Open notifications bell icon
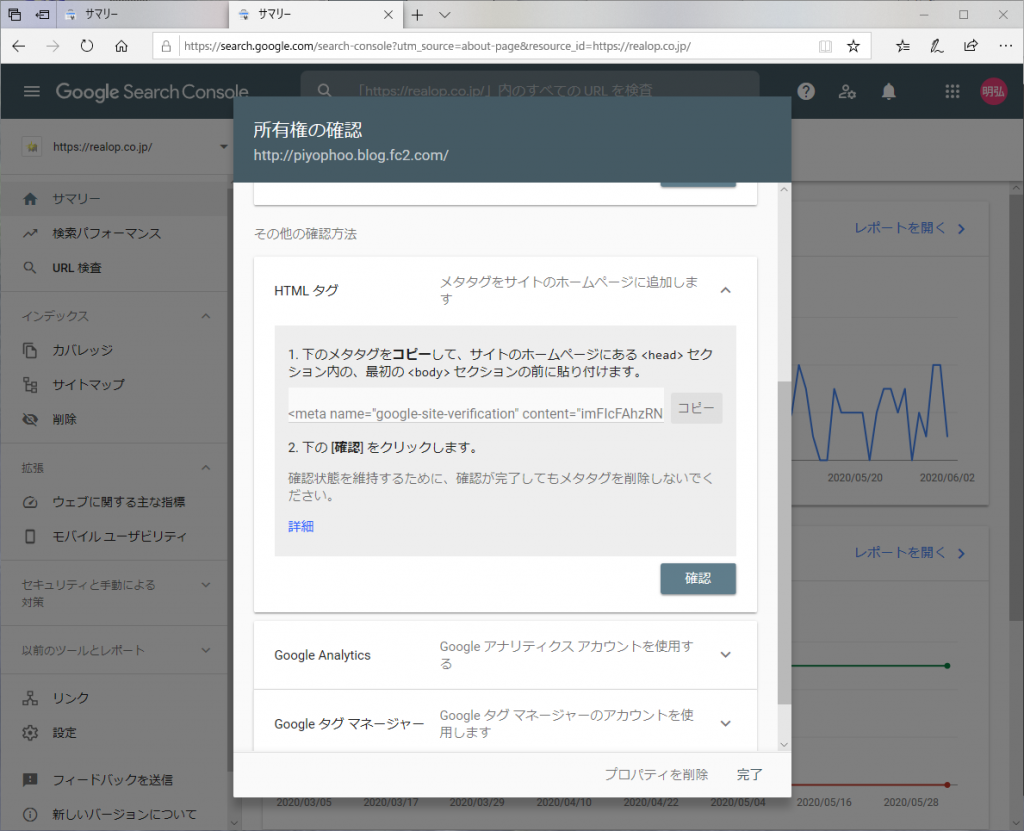The image size is (1024, 831). coord(888,91)
